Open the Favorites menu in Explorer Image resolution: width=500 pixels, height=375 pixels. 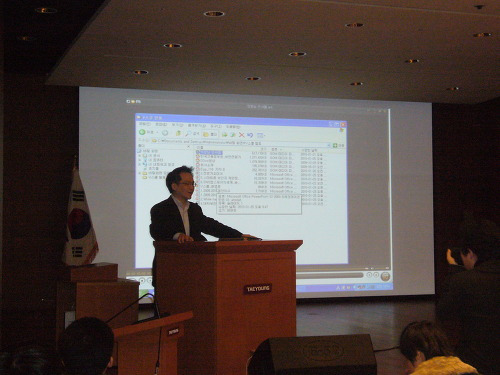click(197, 125)
